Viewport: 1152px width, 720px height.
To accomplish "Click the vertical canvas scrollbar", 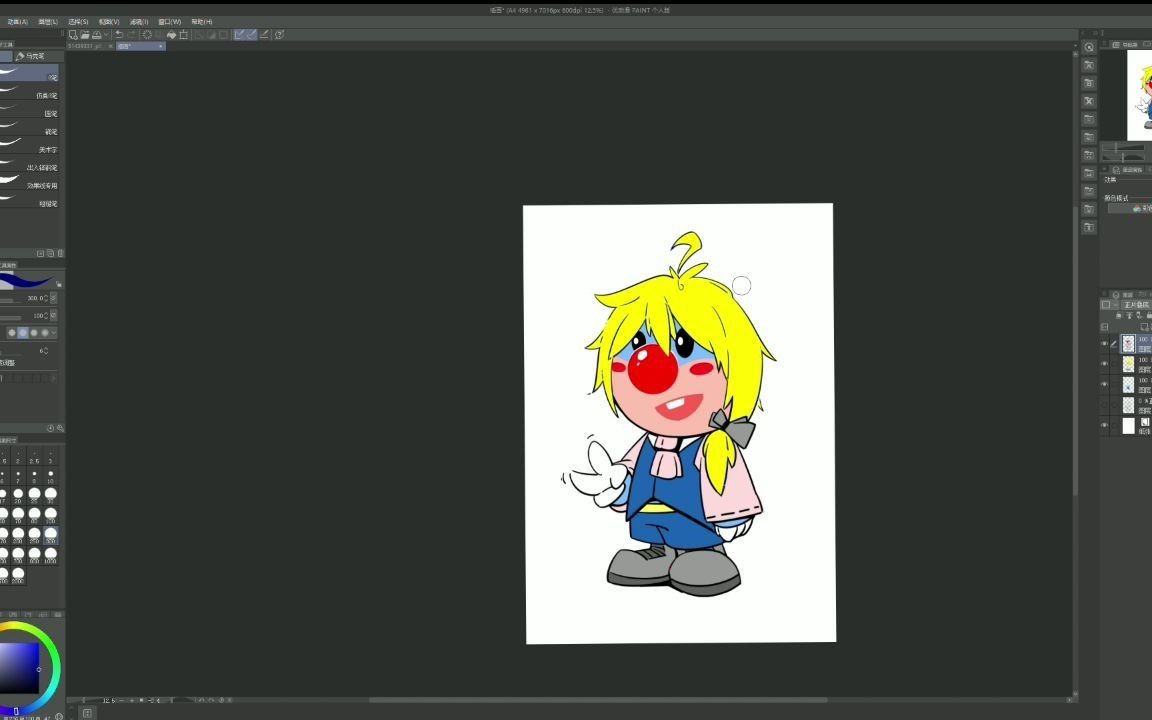I will coord(1076,349).
